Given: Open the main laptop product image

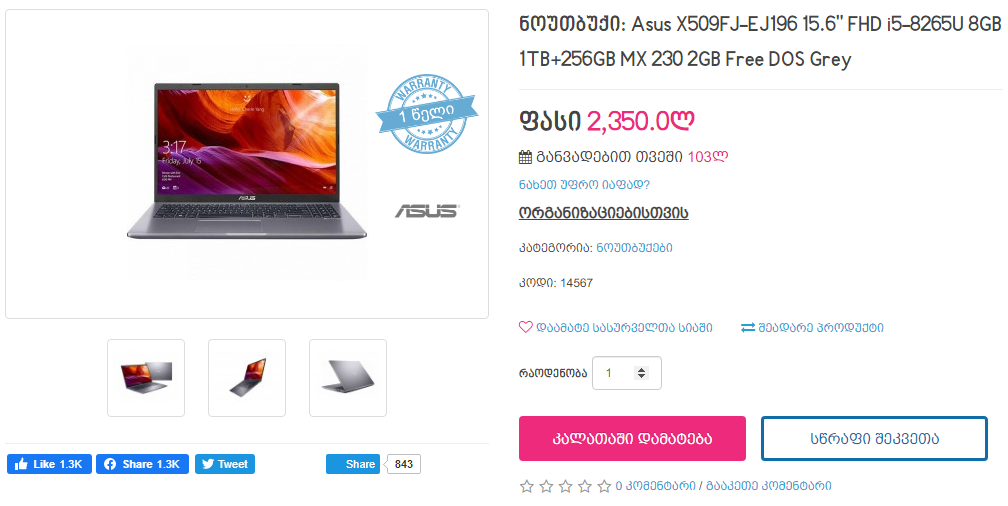Looking at the screenshot, I should 247,164.
